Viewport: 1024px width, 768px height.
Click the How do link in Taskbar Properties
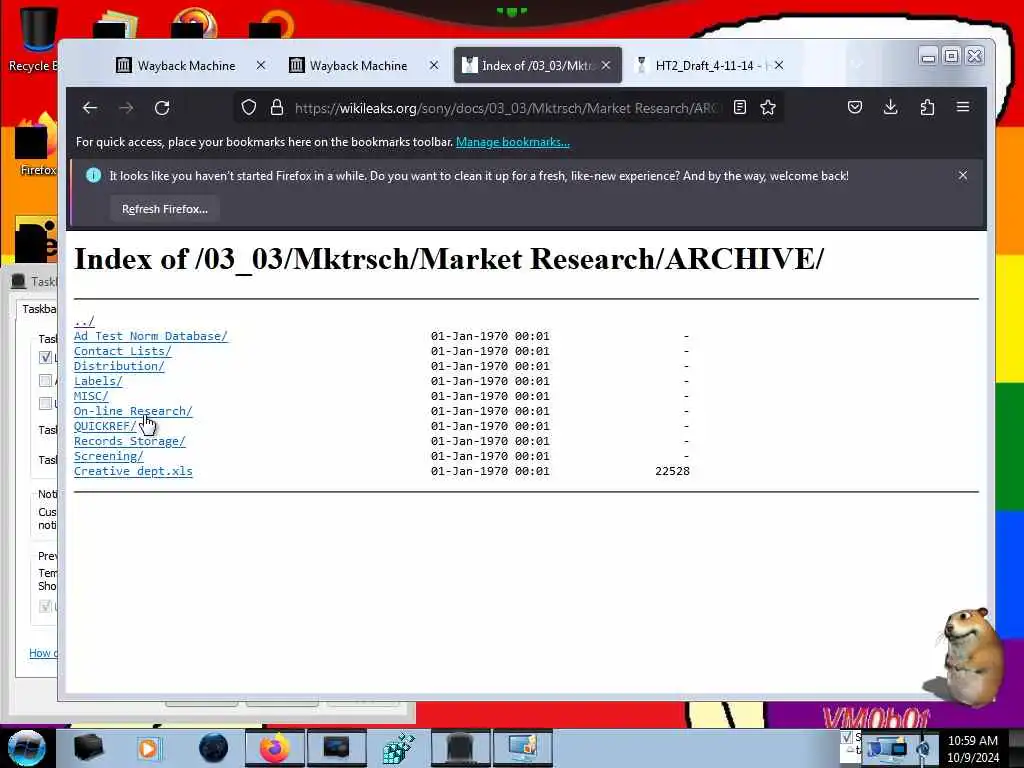coord(43,653)
